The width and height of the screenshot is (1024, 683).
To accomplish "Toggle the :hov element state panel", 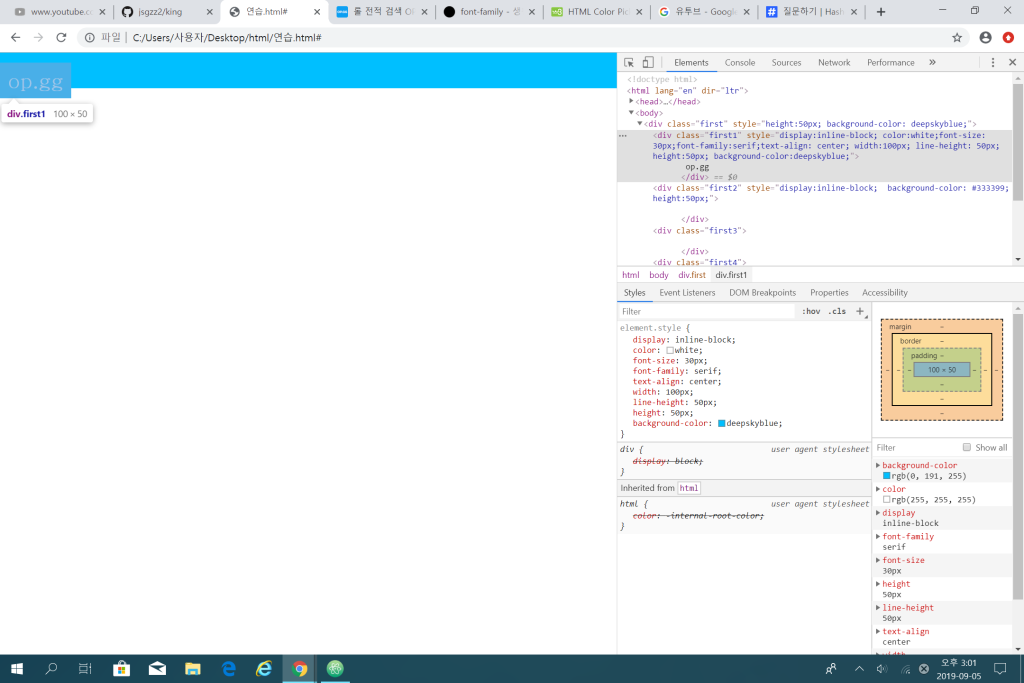I will 811,311.
